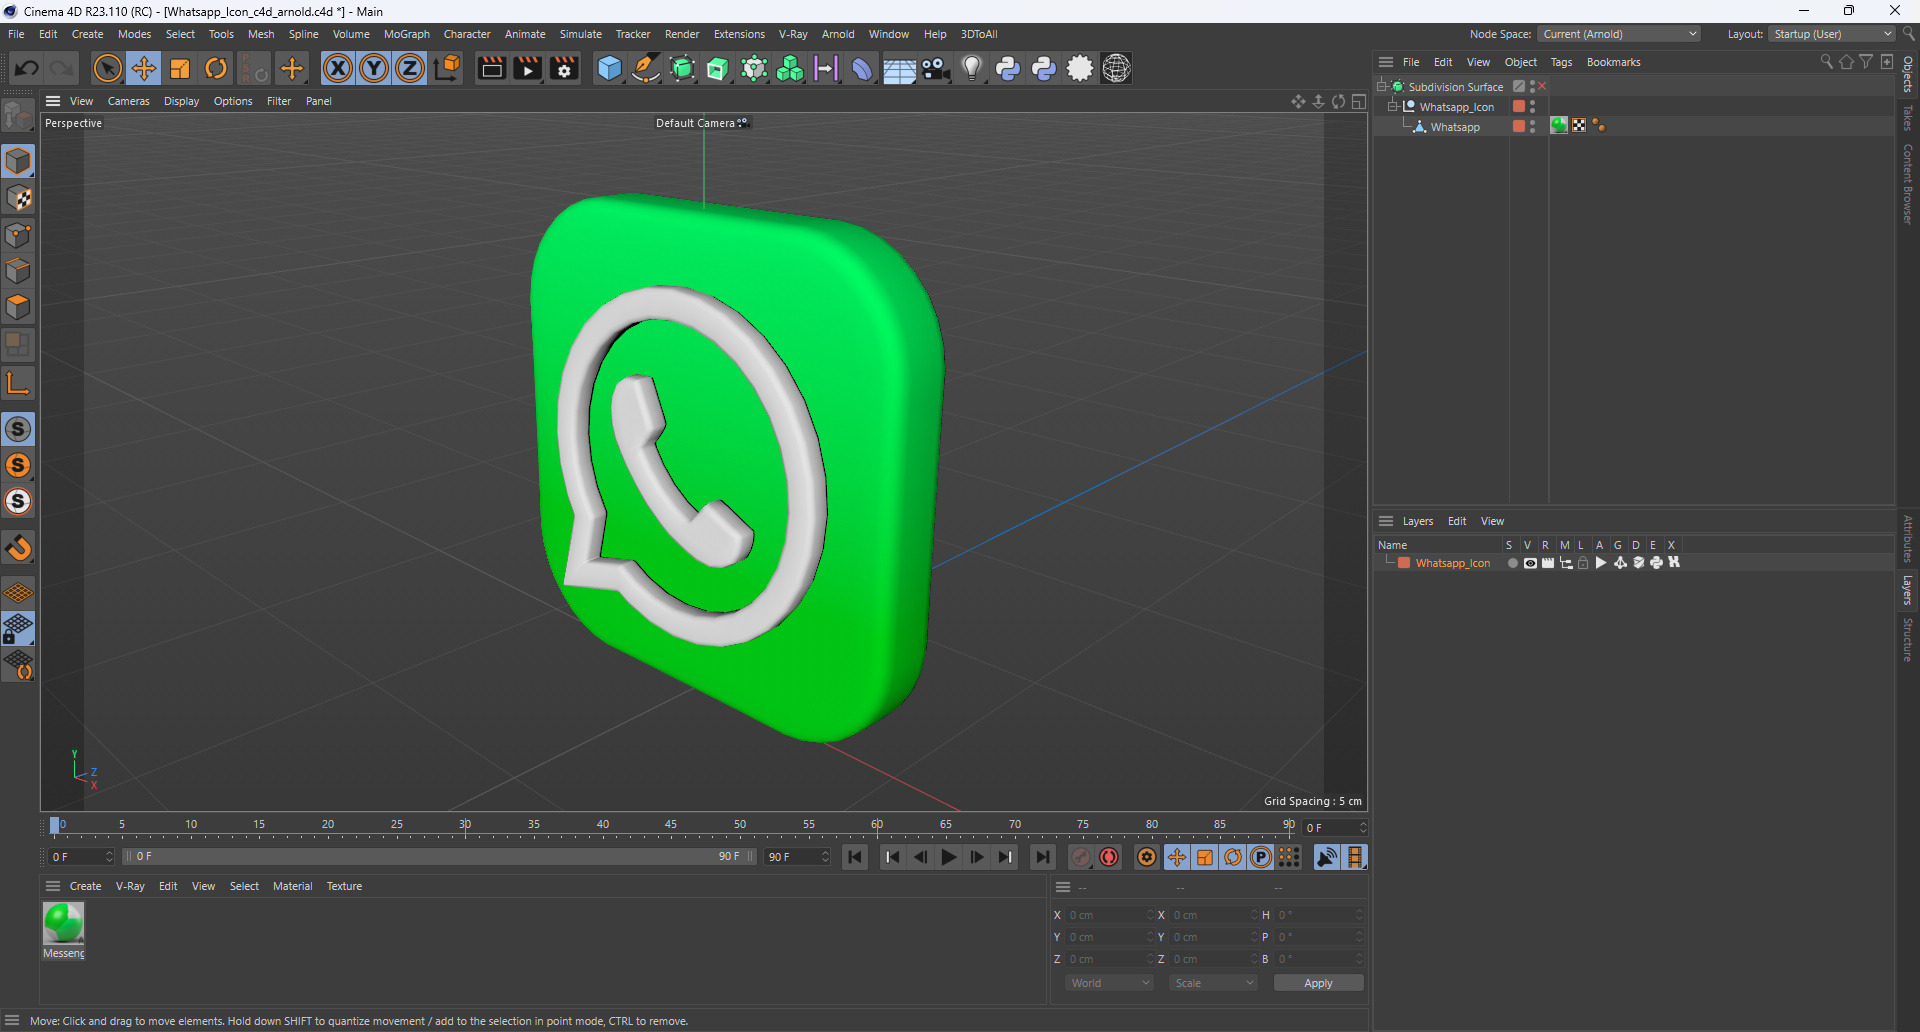The image size is (1920, 1032).
Task: Click the Light bulb icon
Action: pyautogui.click(x=971, y=68)
